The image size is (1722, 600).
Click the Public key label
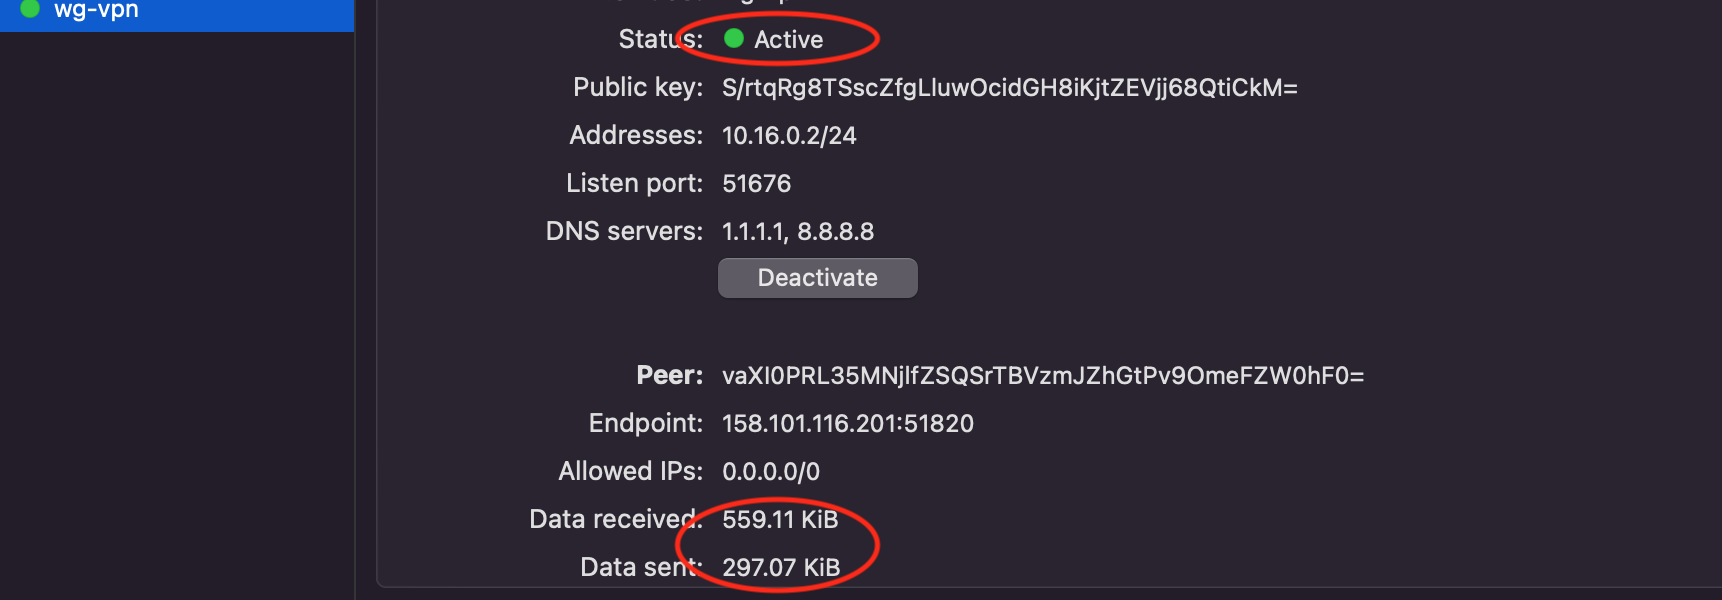point(637,88)
